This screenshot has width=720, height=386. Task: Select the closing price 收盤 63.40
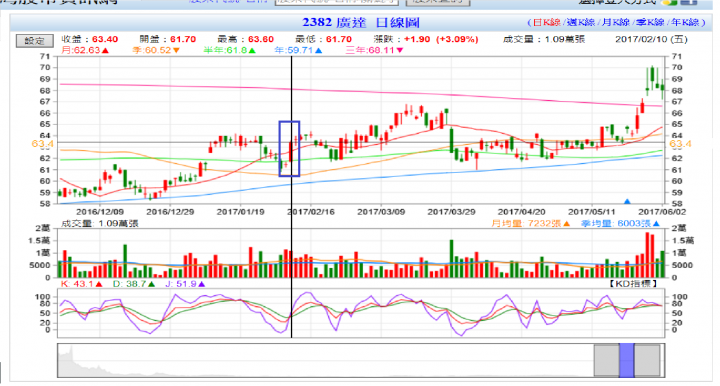click(90, 39)
